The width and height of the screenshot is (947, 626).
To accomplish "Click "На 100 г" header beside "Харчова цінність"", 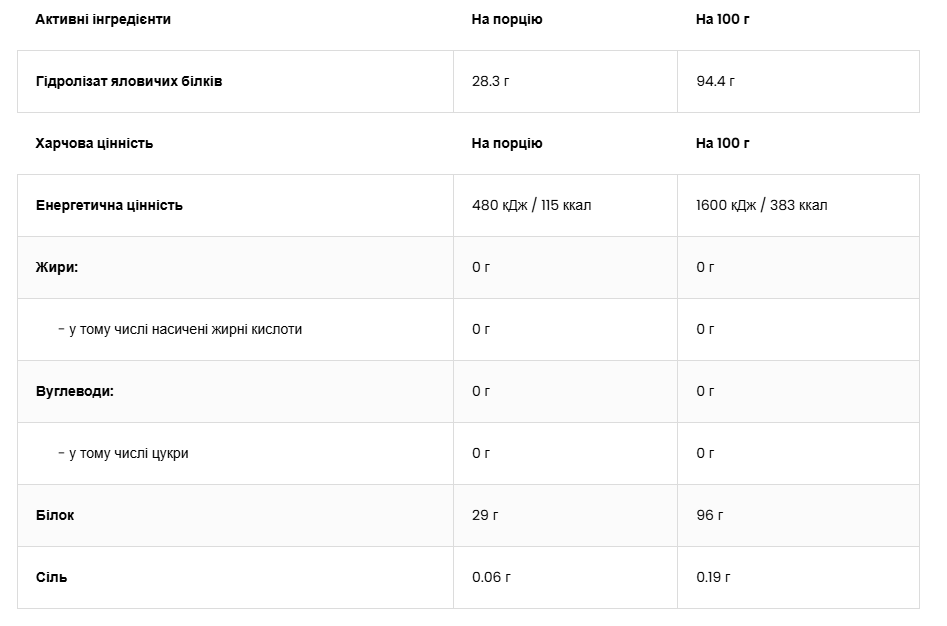I will point(723,143).
